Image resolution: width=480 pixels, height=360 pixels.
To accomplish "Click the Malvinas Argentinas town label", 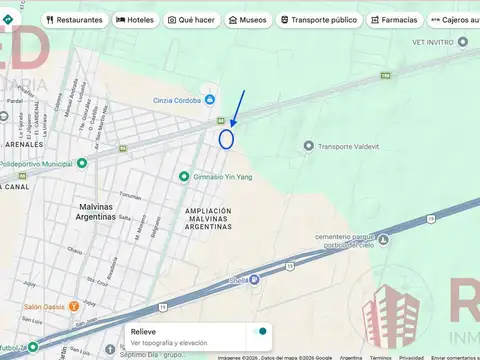I will coord(96,212).
